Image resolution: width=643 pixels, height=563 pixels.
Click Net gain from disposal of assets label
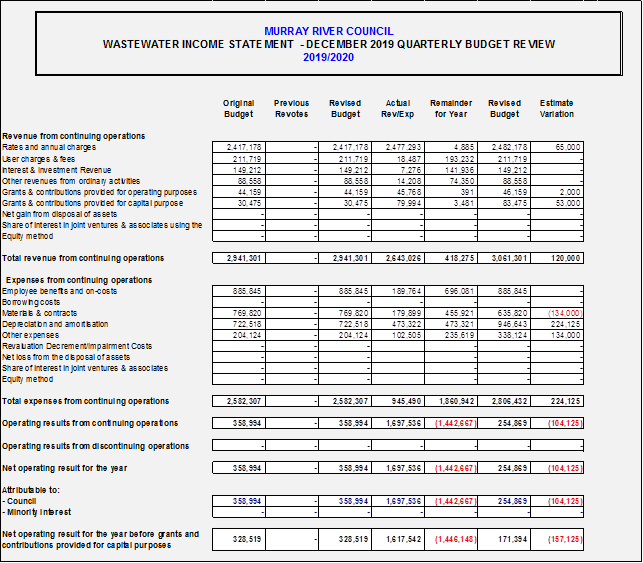pyautogui.click(x=59, y=214)
